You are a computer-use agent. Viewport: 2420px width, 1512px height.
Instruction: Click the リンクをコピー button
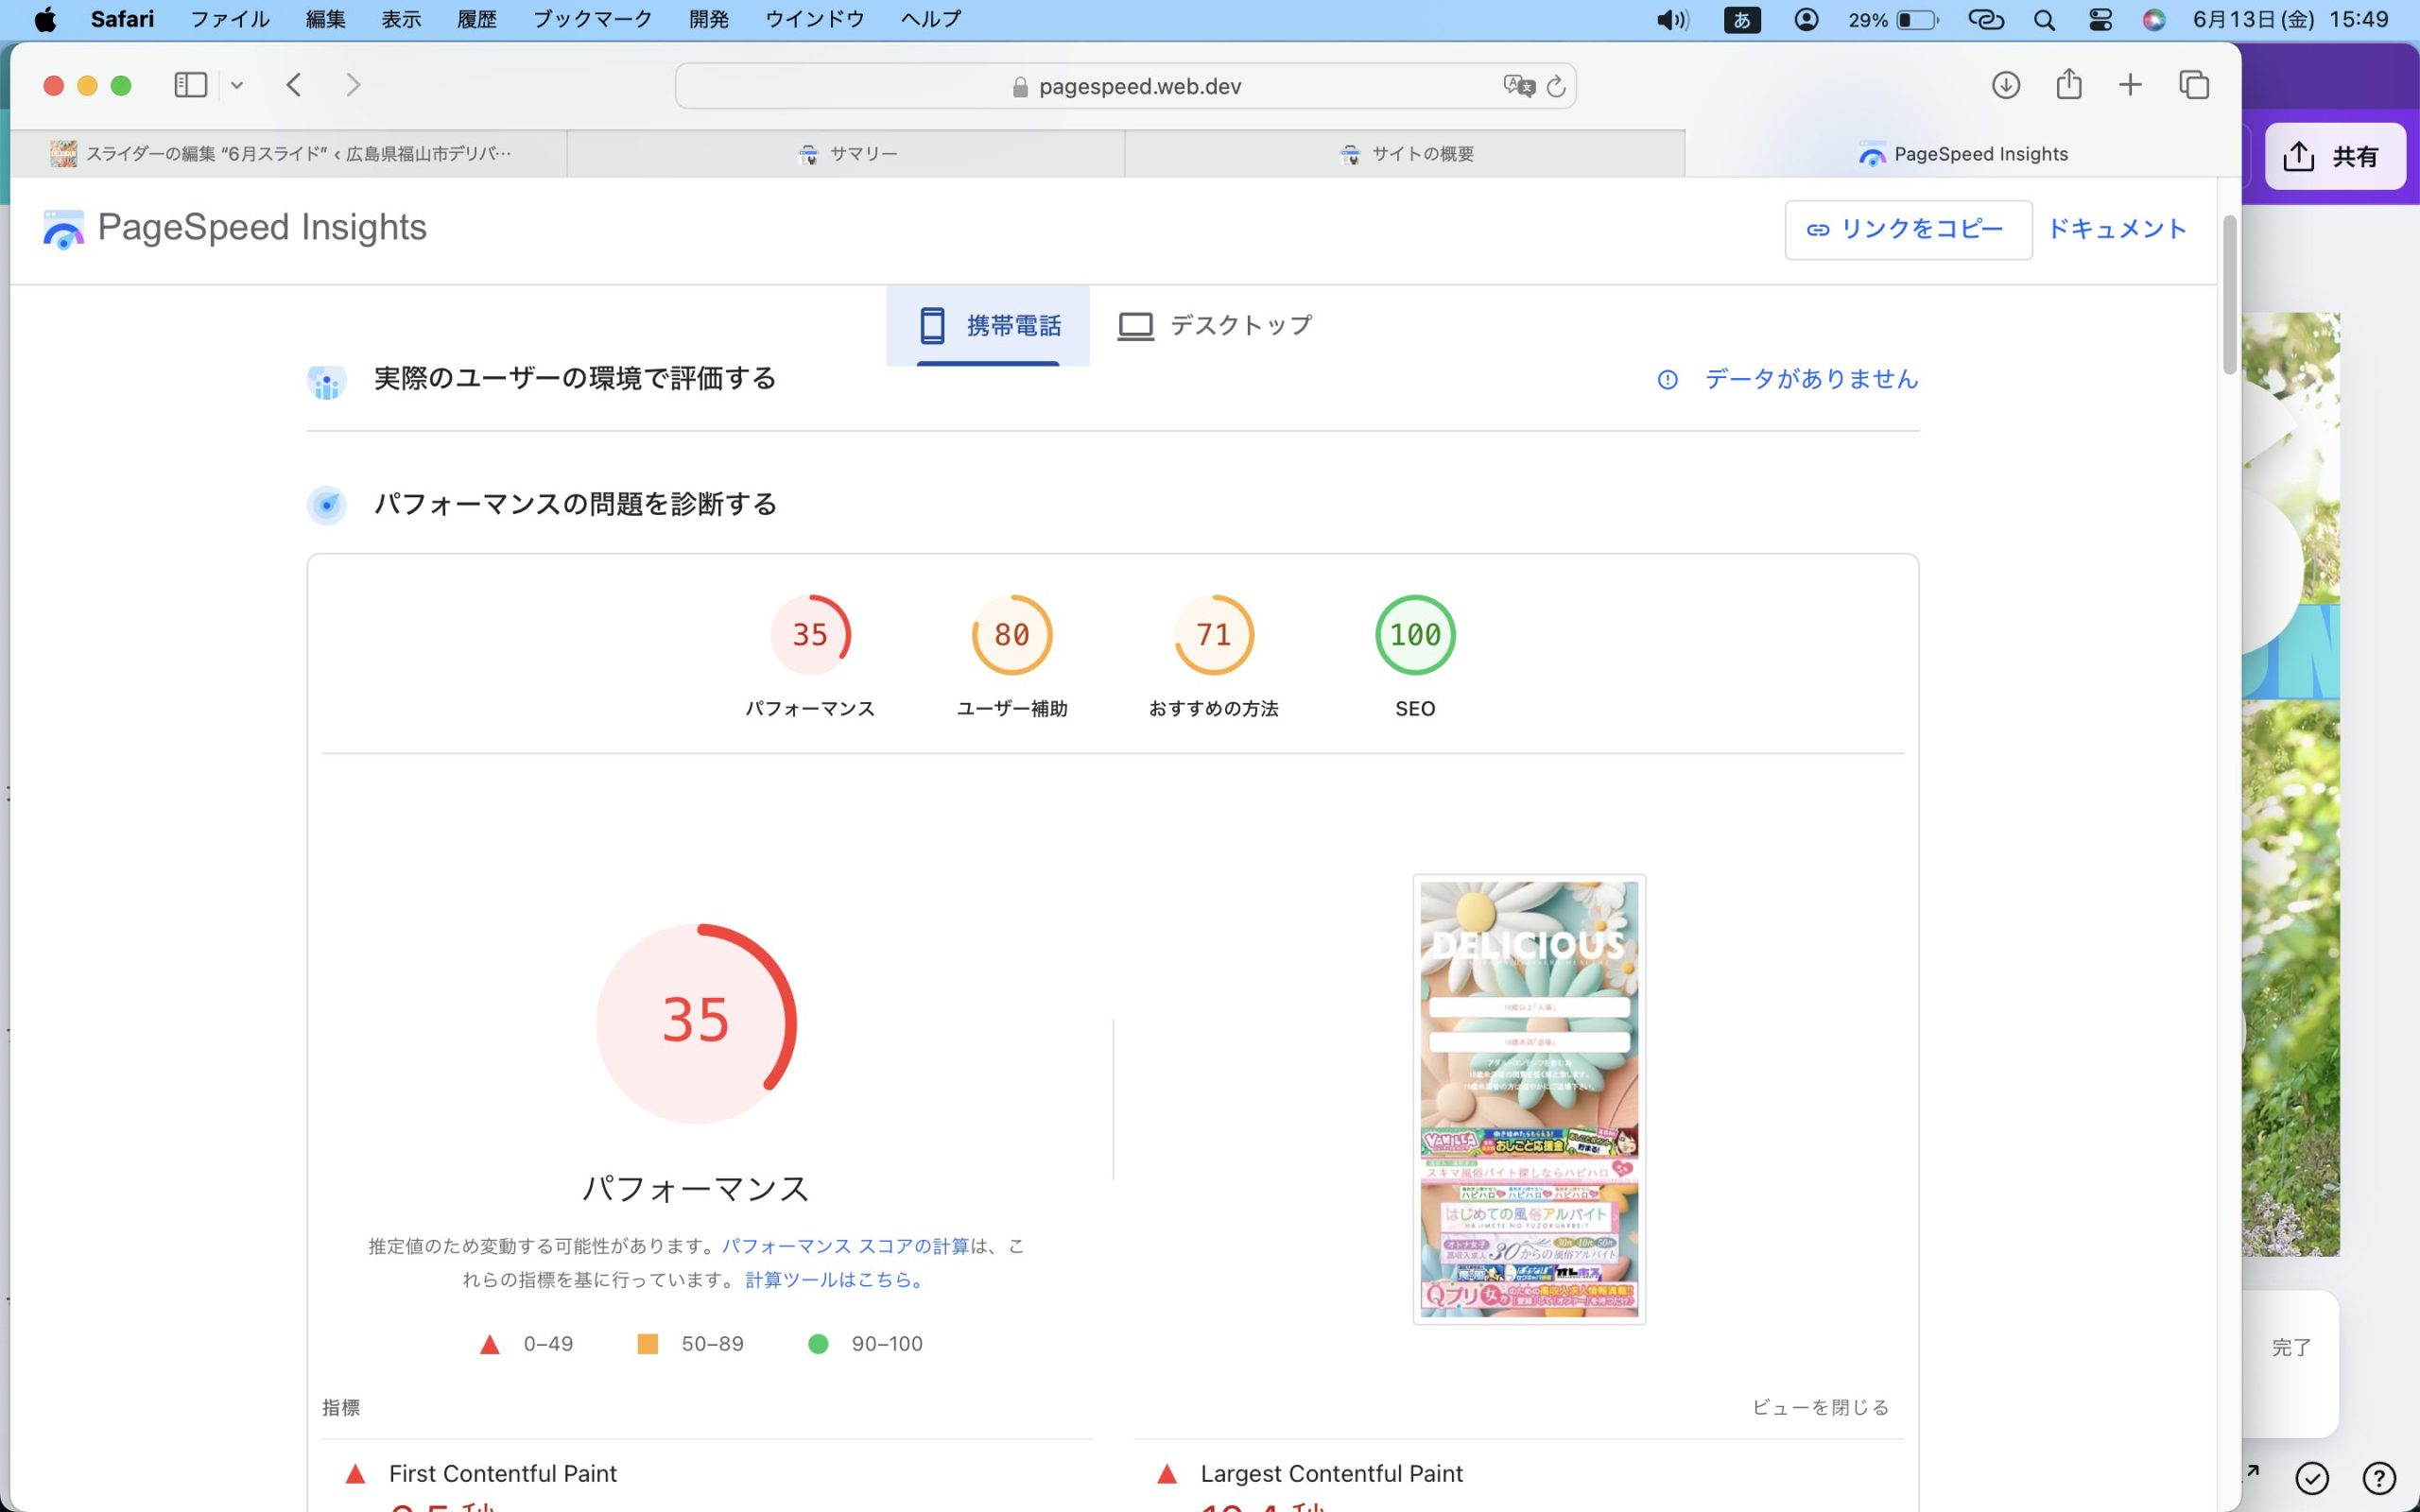(x=1907, y=229)
